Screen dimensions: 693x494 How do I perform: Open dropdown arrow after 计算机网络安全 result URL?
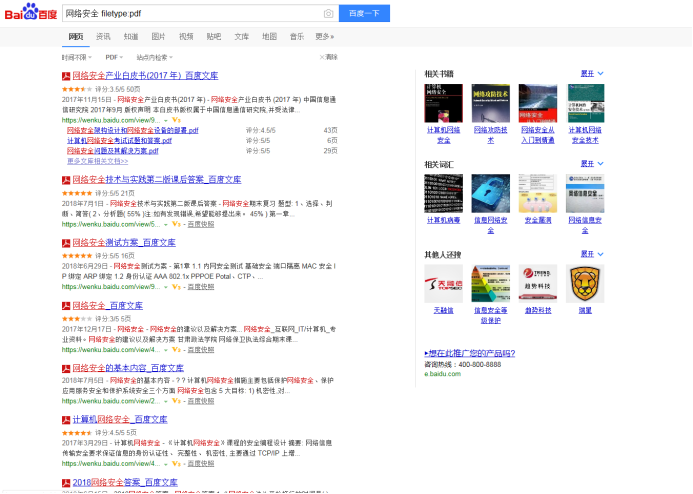click(166, 464)
